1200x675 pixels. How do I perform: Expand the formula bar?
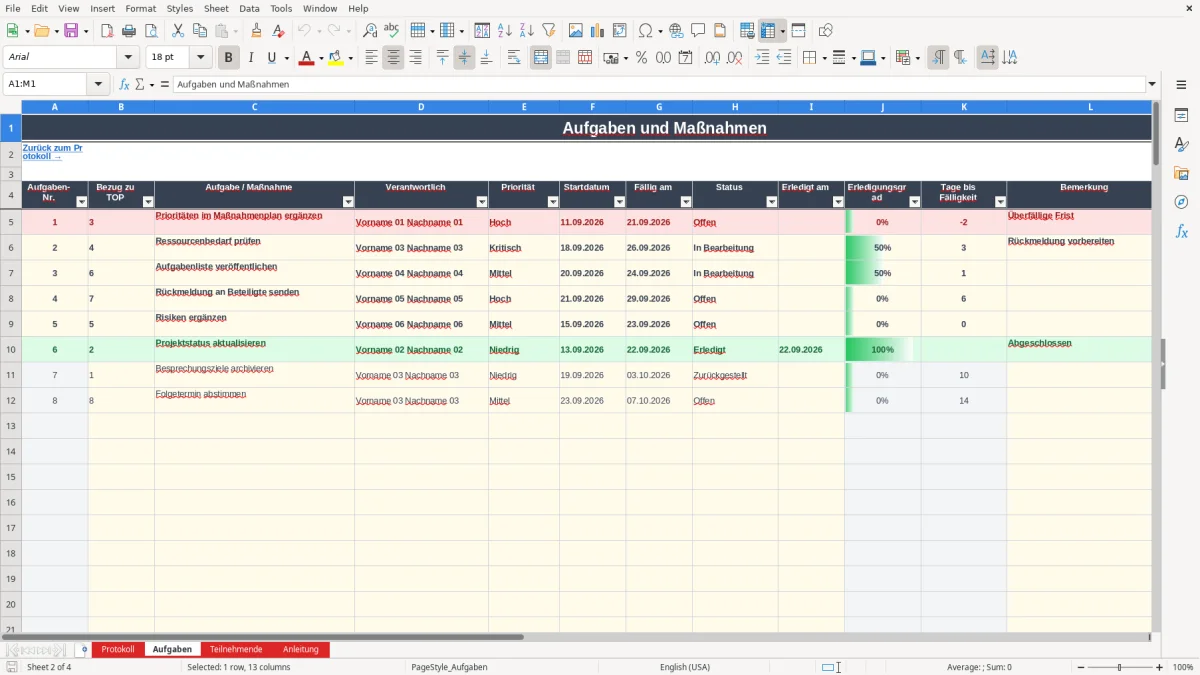coord(1152,85)
